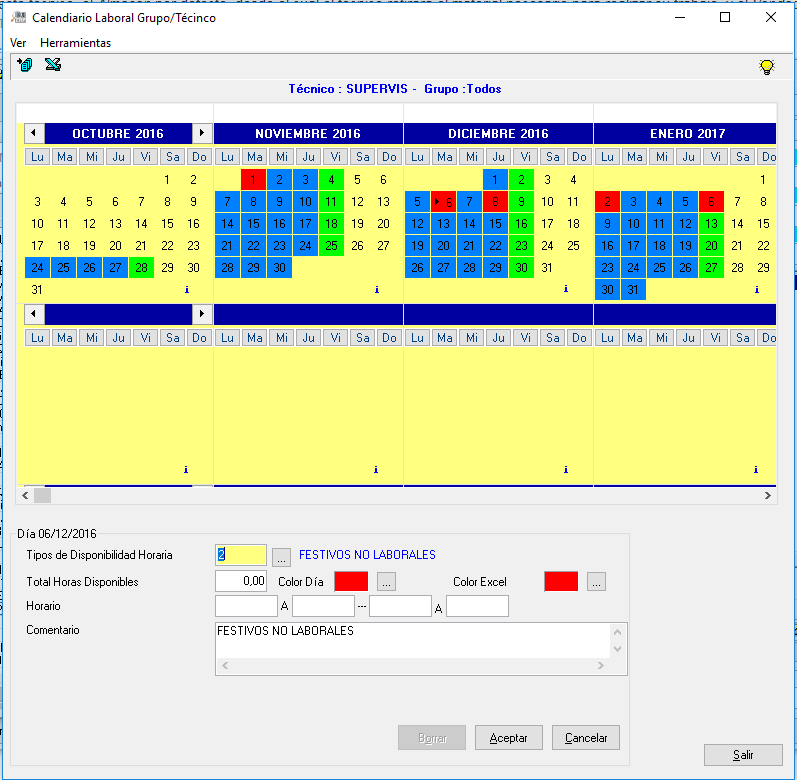The image size is (797, 780).
Task: Click the light bulb help icon
Action: 766,67
